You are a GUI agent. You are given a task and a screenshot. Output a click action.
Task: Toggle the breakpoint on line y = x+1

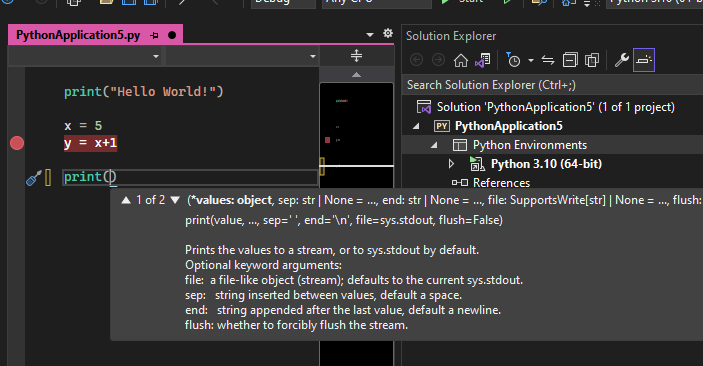(17, 144)
